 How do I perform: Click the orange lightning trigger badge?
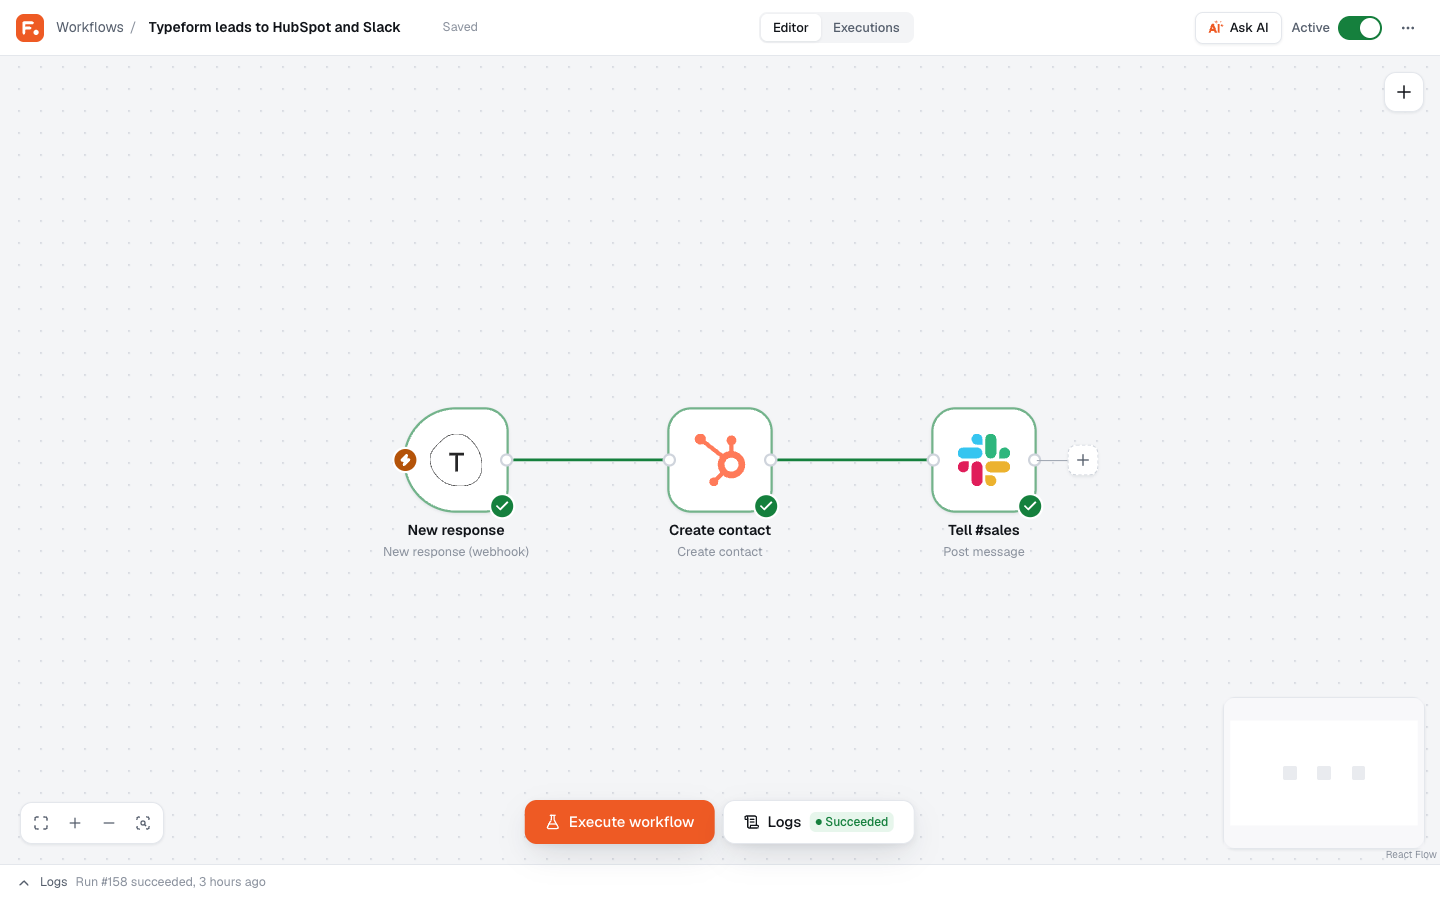click(x=405, y=460)
